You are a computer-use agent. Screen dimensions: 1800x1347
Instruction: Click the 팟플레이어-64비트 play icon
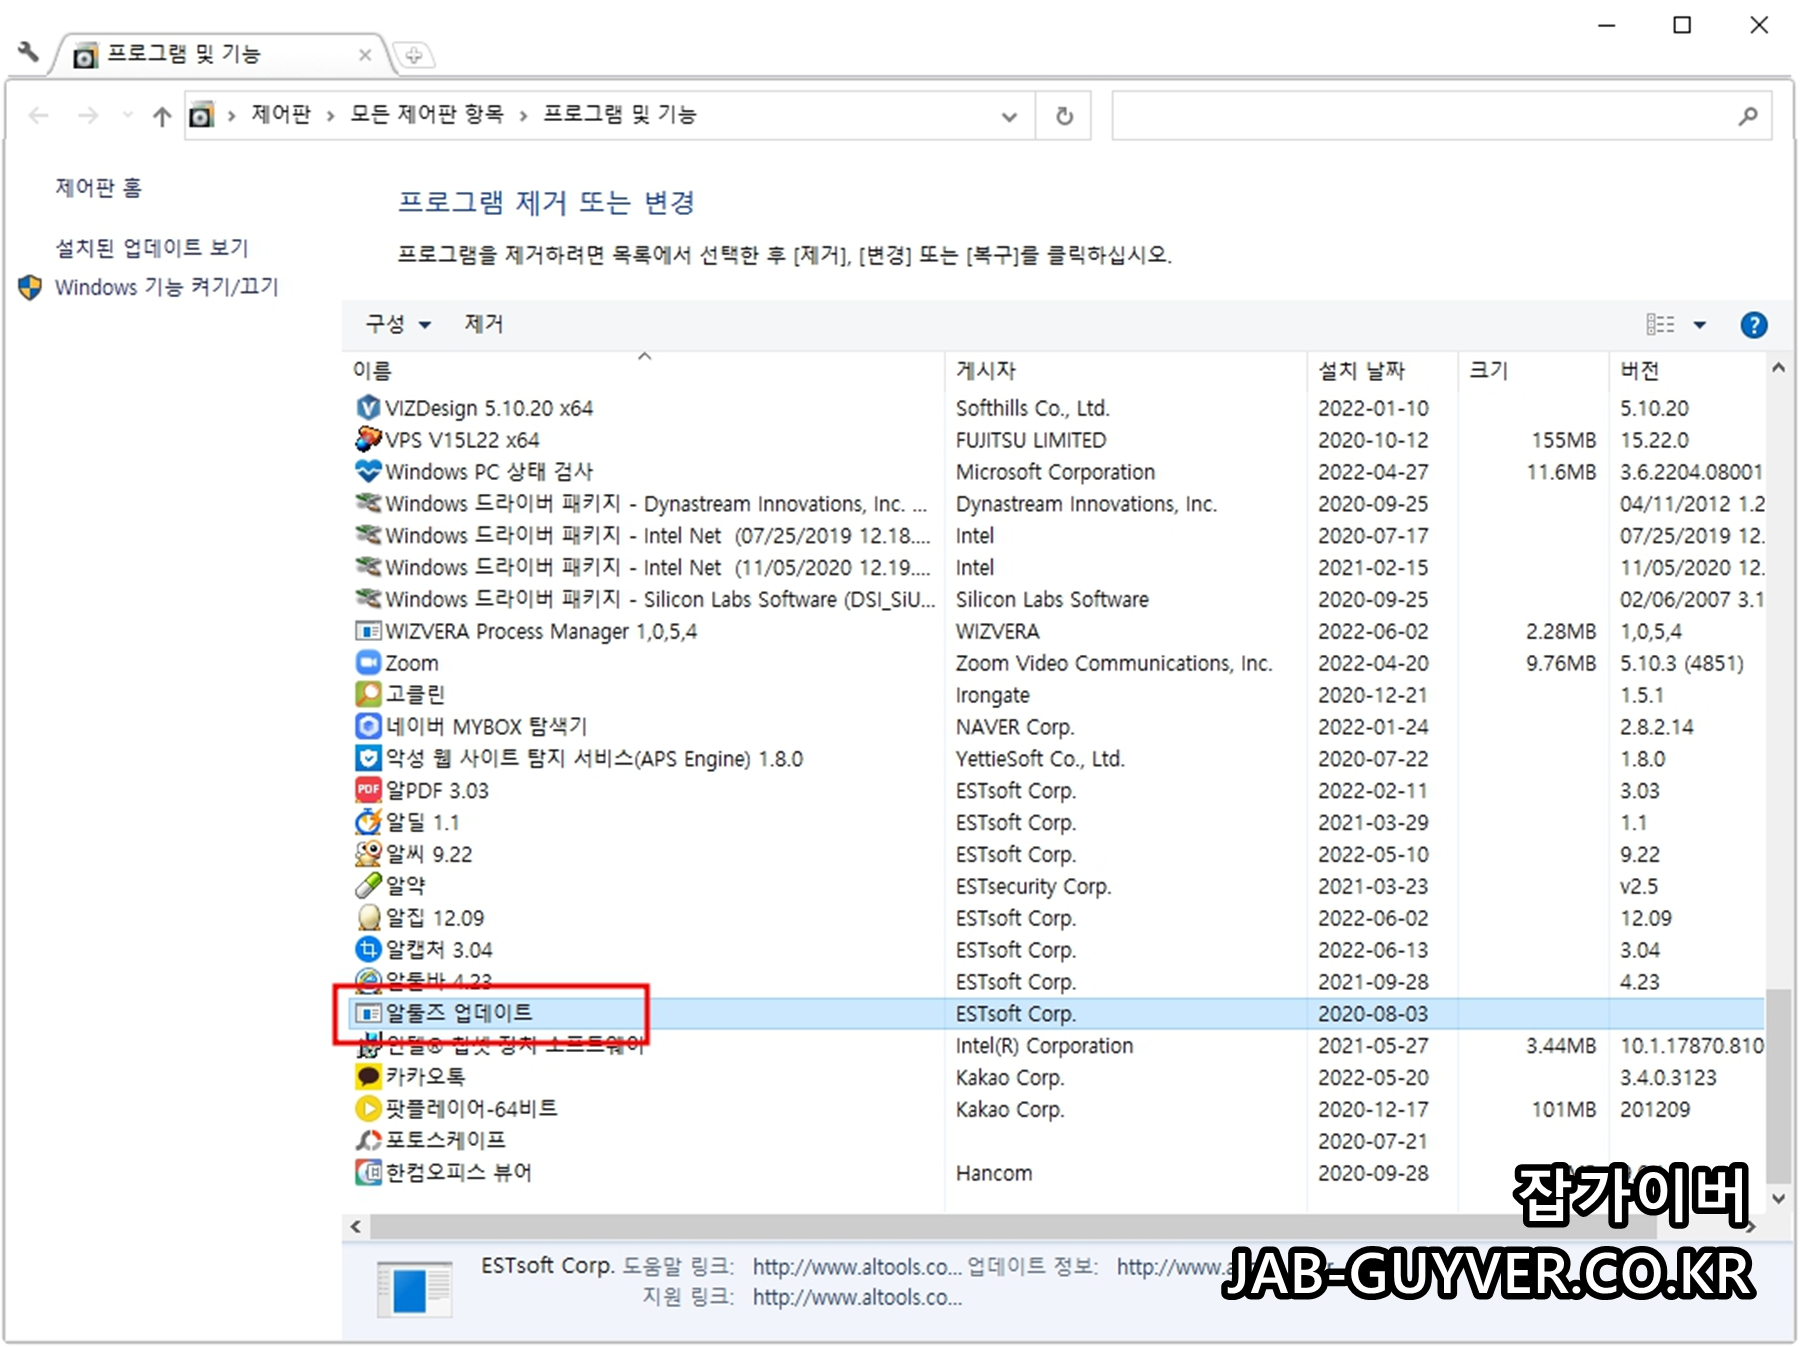[368, 1108]
